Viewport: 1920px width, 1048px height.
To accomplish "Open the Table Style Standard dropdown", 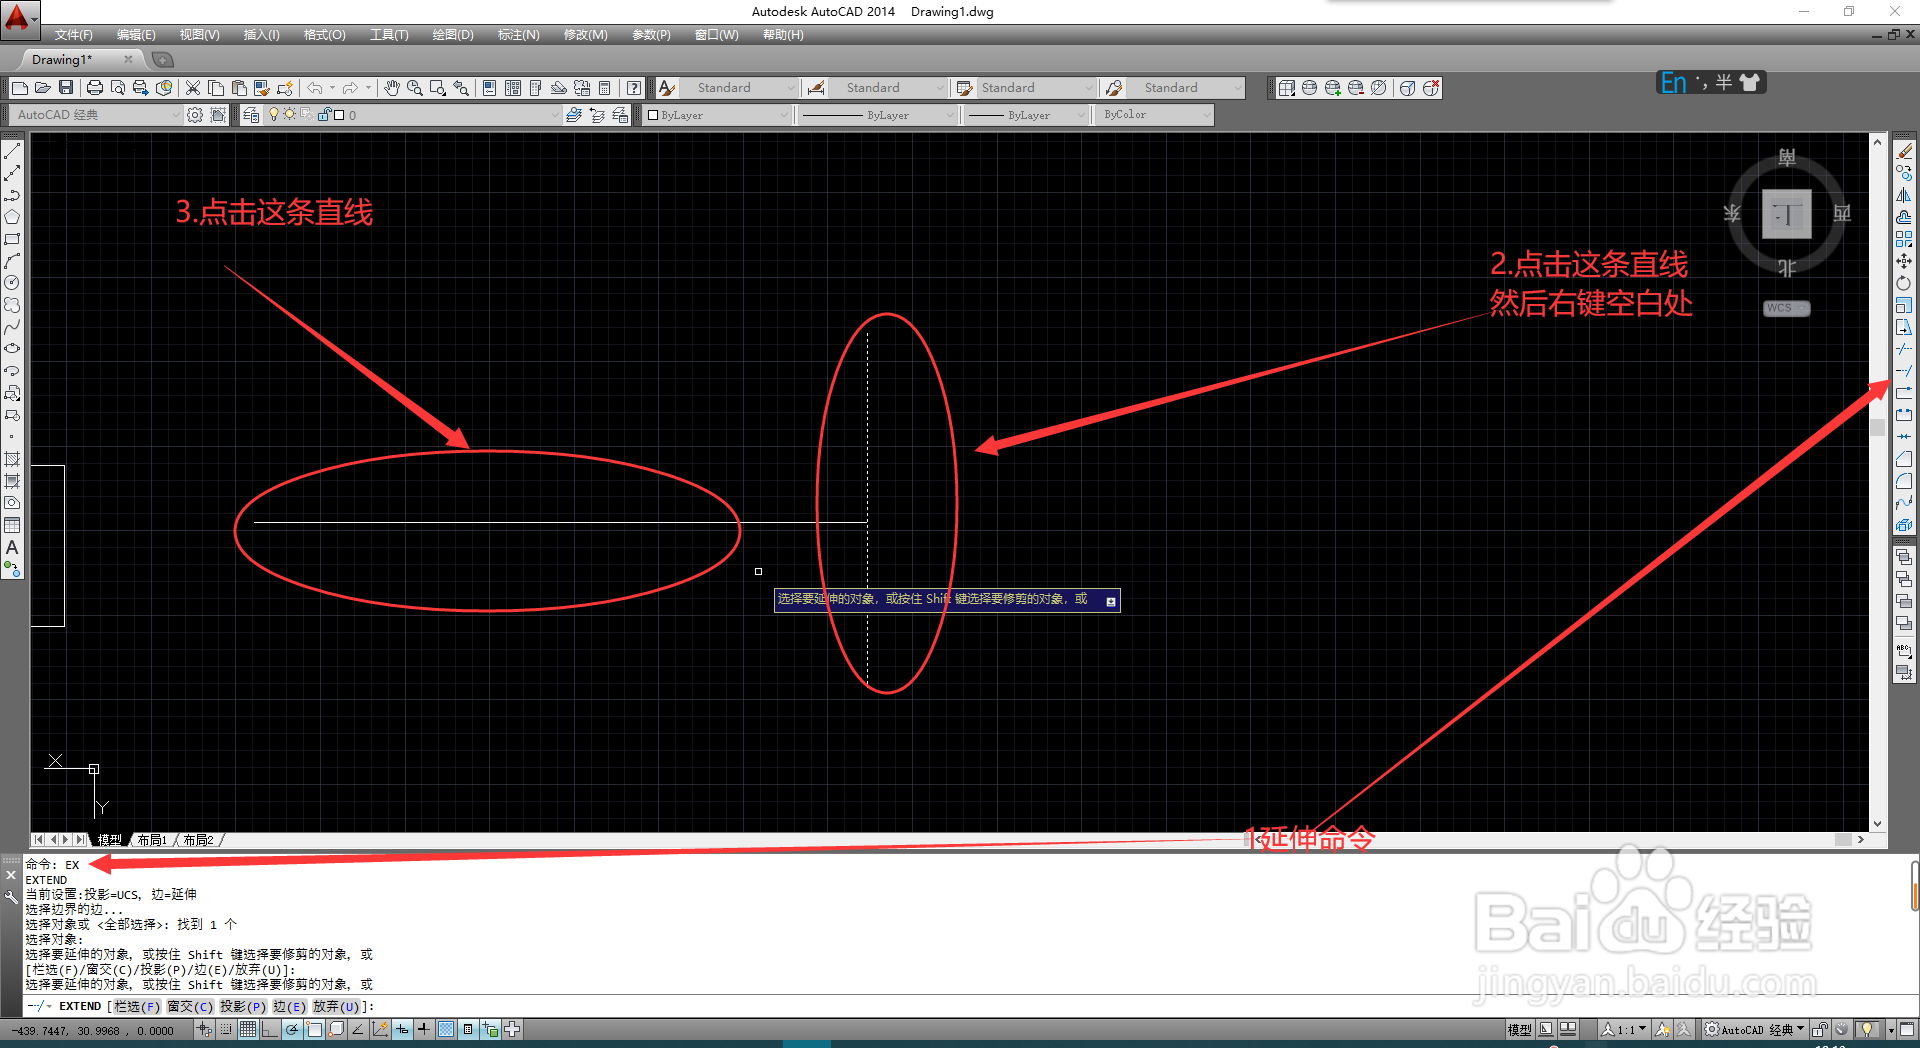I will (1036, 88).
